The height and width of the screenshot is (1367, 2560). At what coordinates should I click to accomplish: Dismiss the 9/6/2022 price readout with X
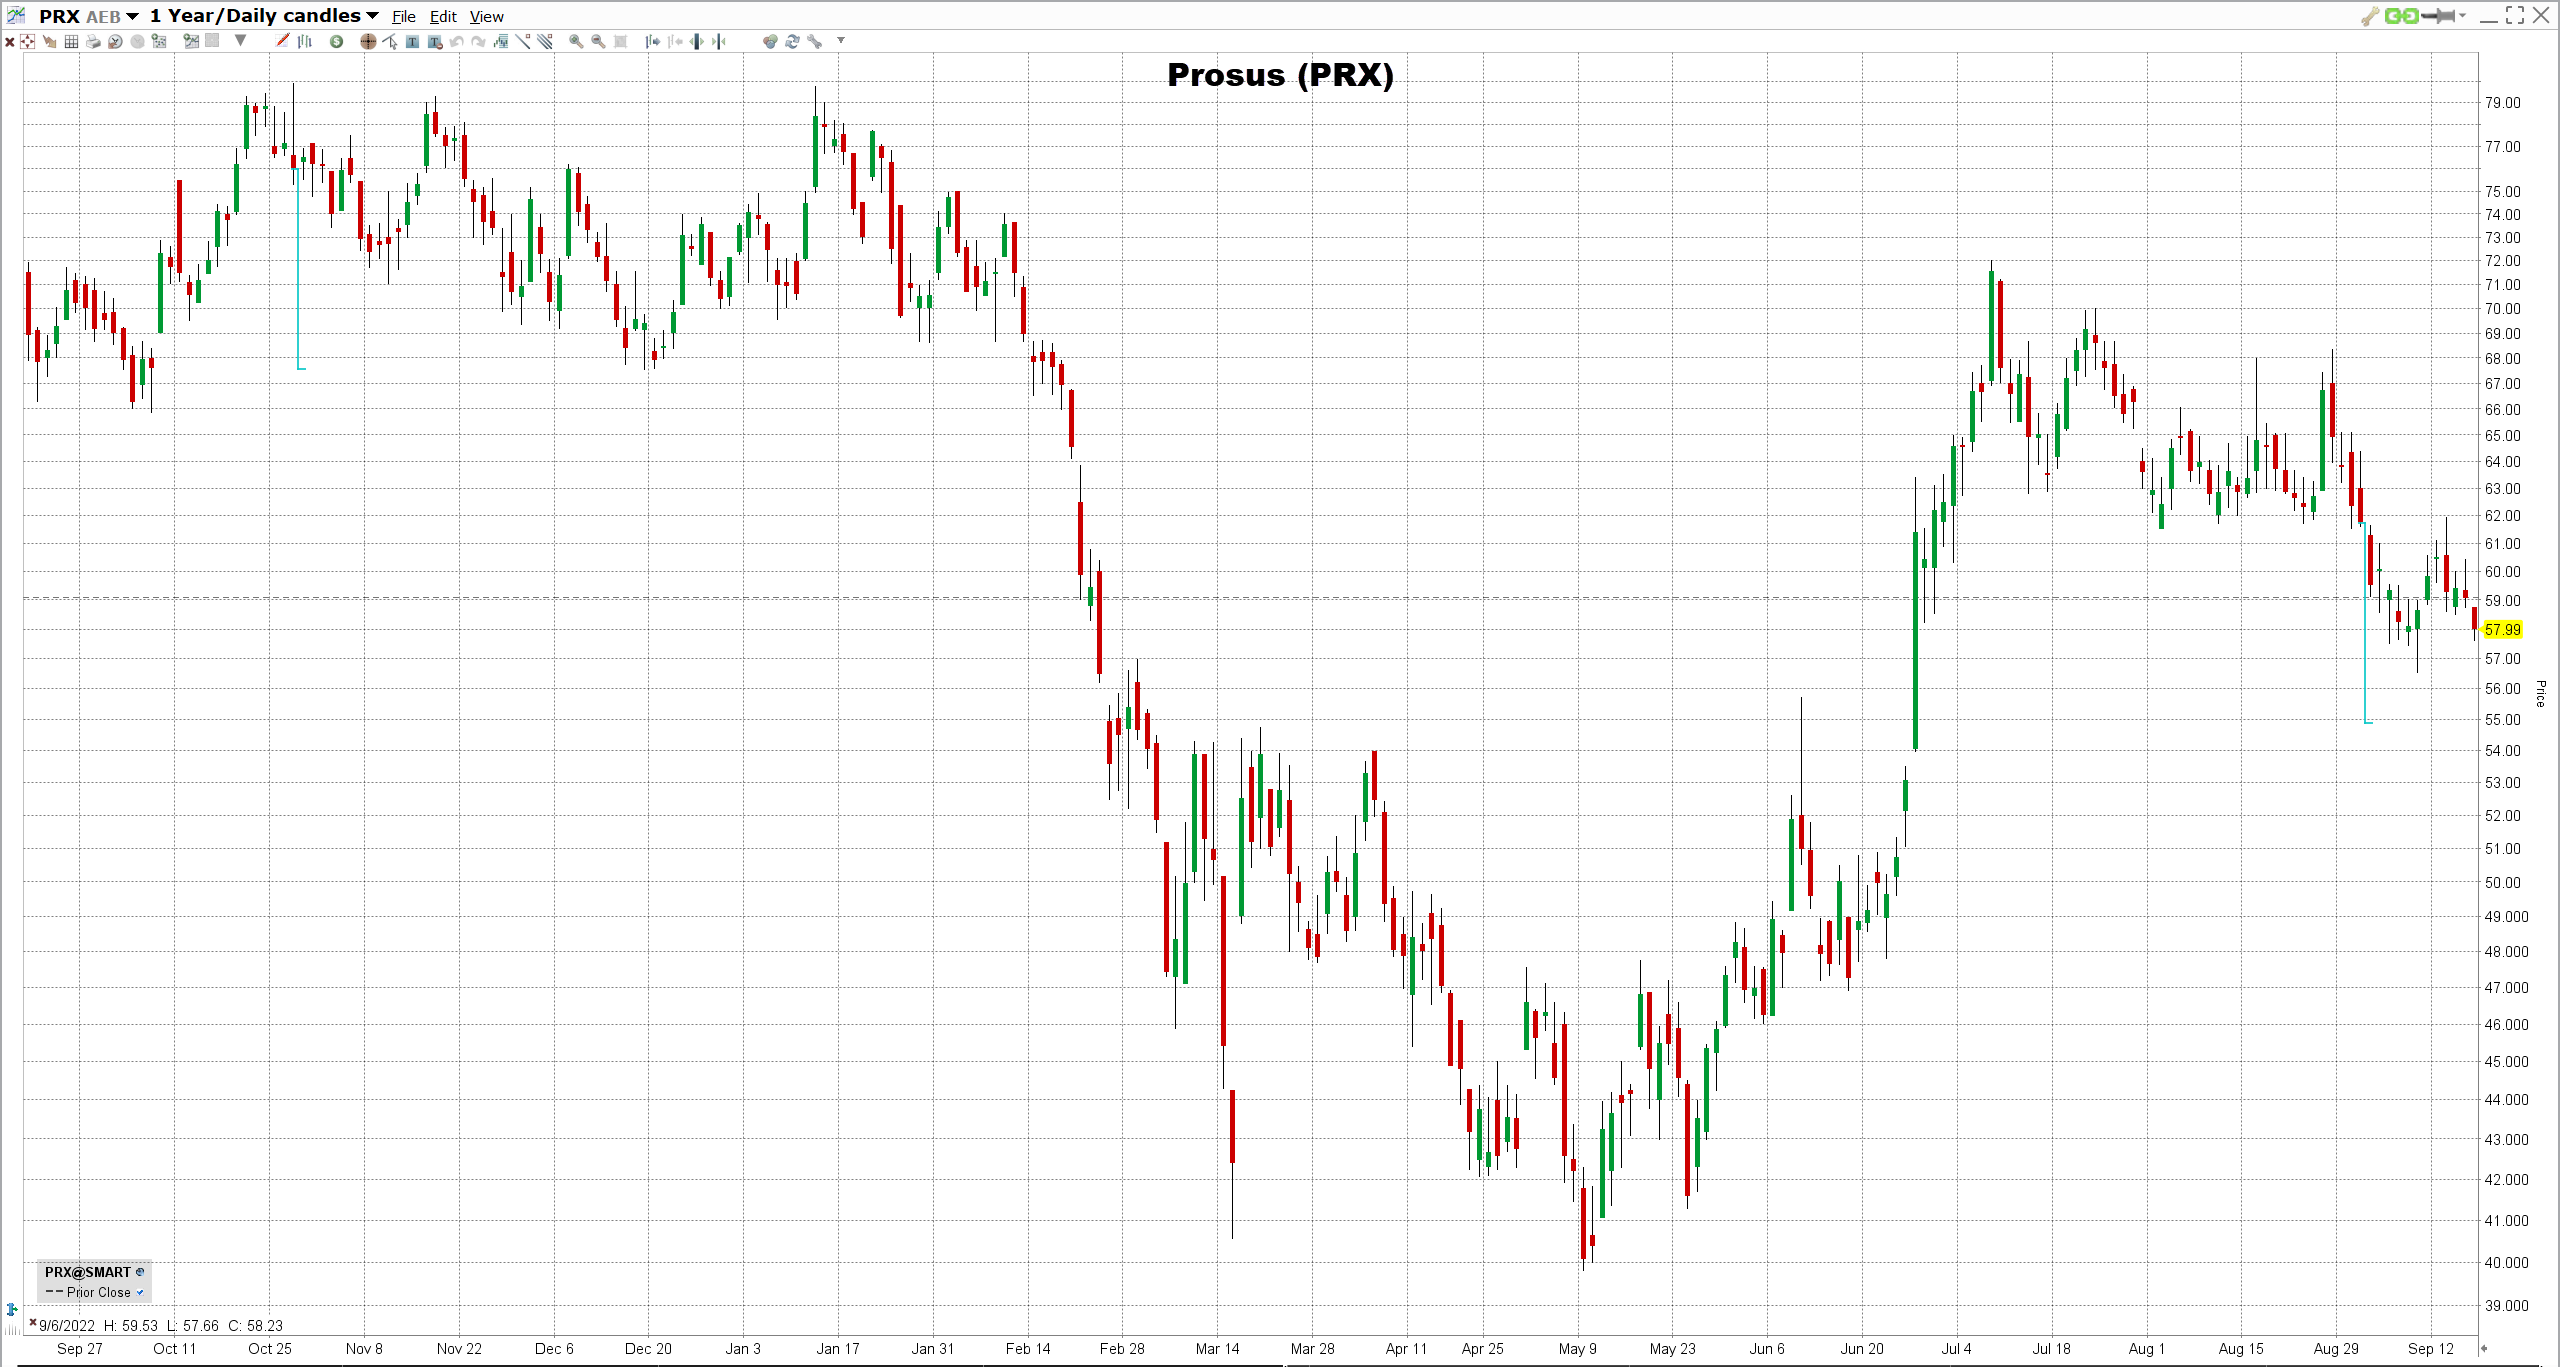click(x=33, y=1323)
